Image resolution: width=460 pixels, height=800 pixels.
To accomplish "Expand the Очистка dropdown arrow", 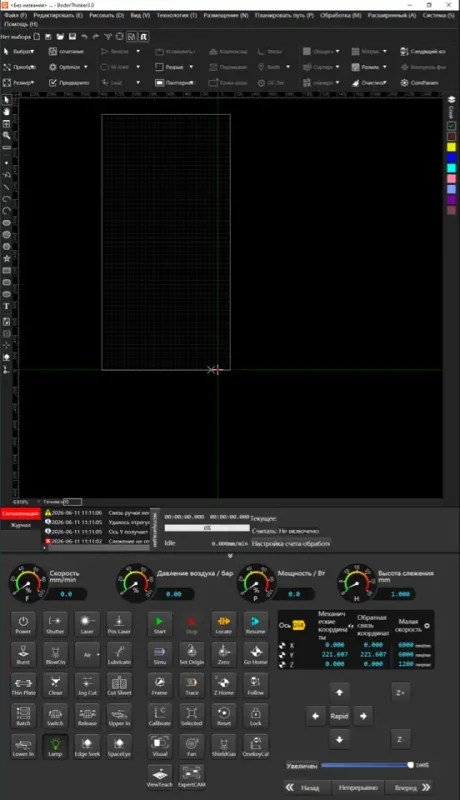I will [x=385, y=83].
